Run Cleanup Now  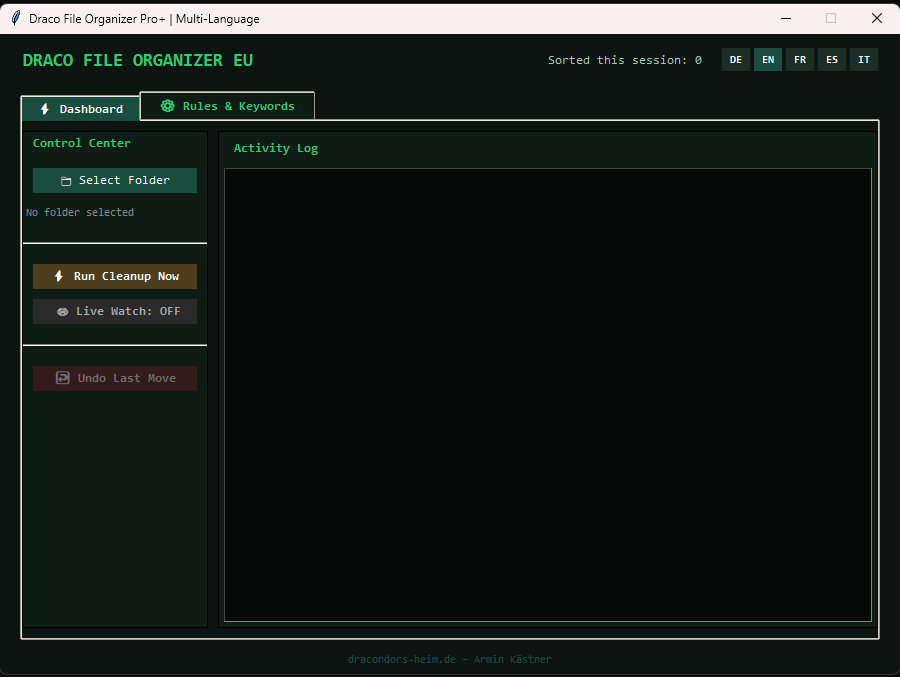(115, 276)
